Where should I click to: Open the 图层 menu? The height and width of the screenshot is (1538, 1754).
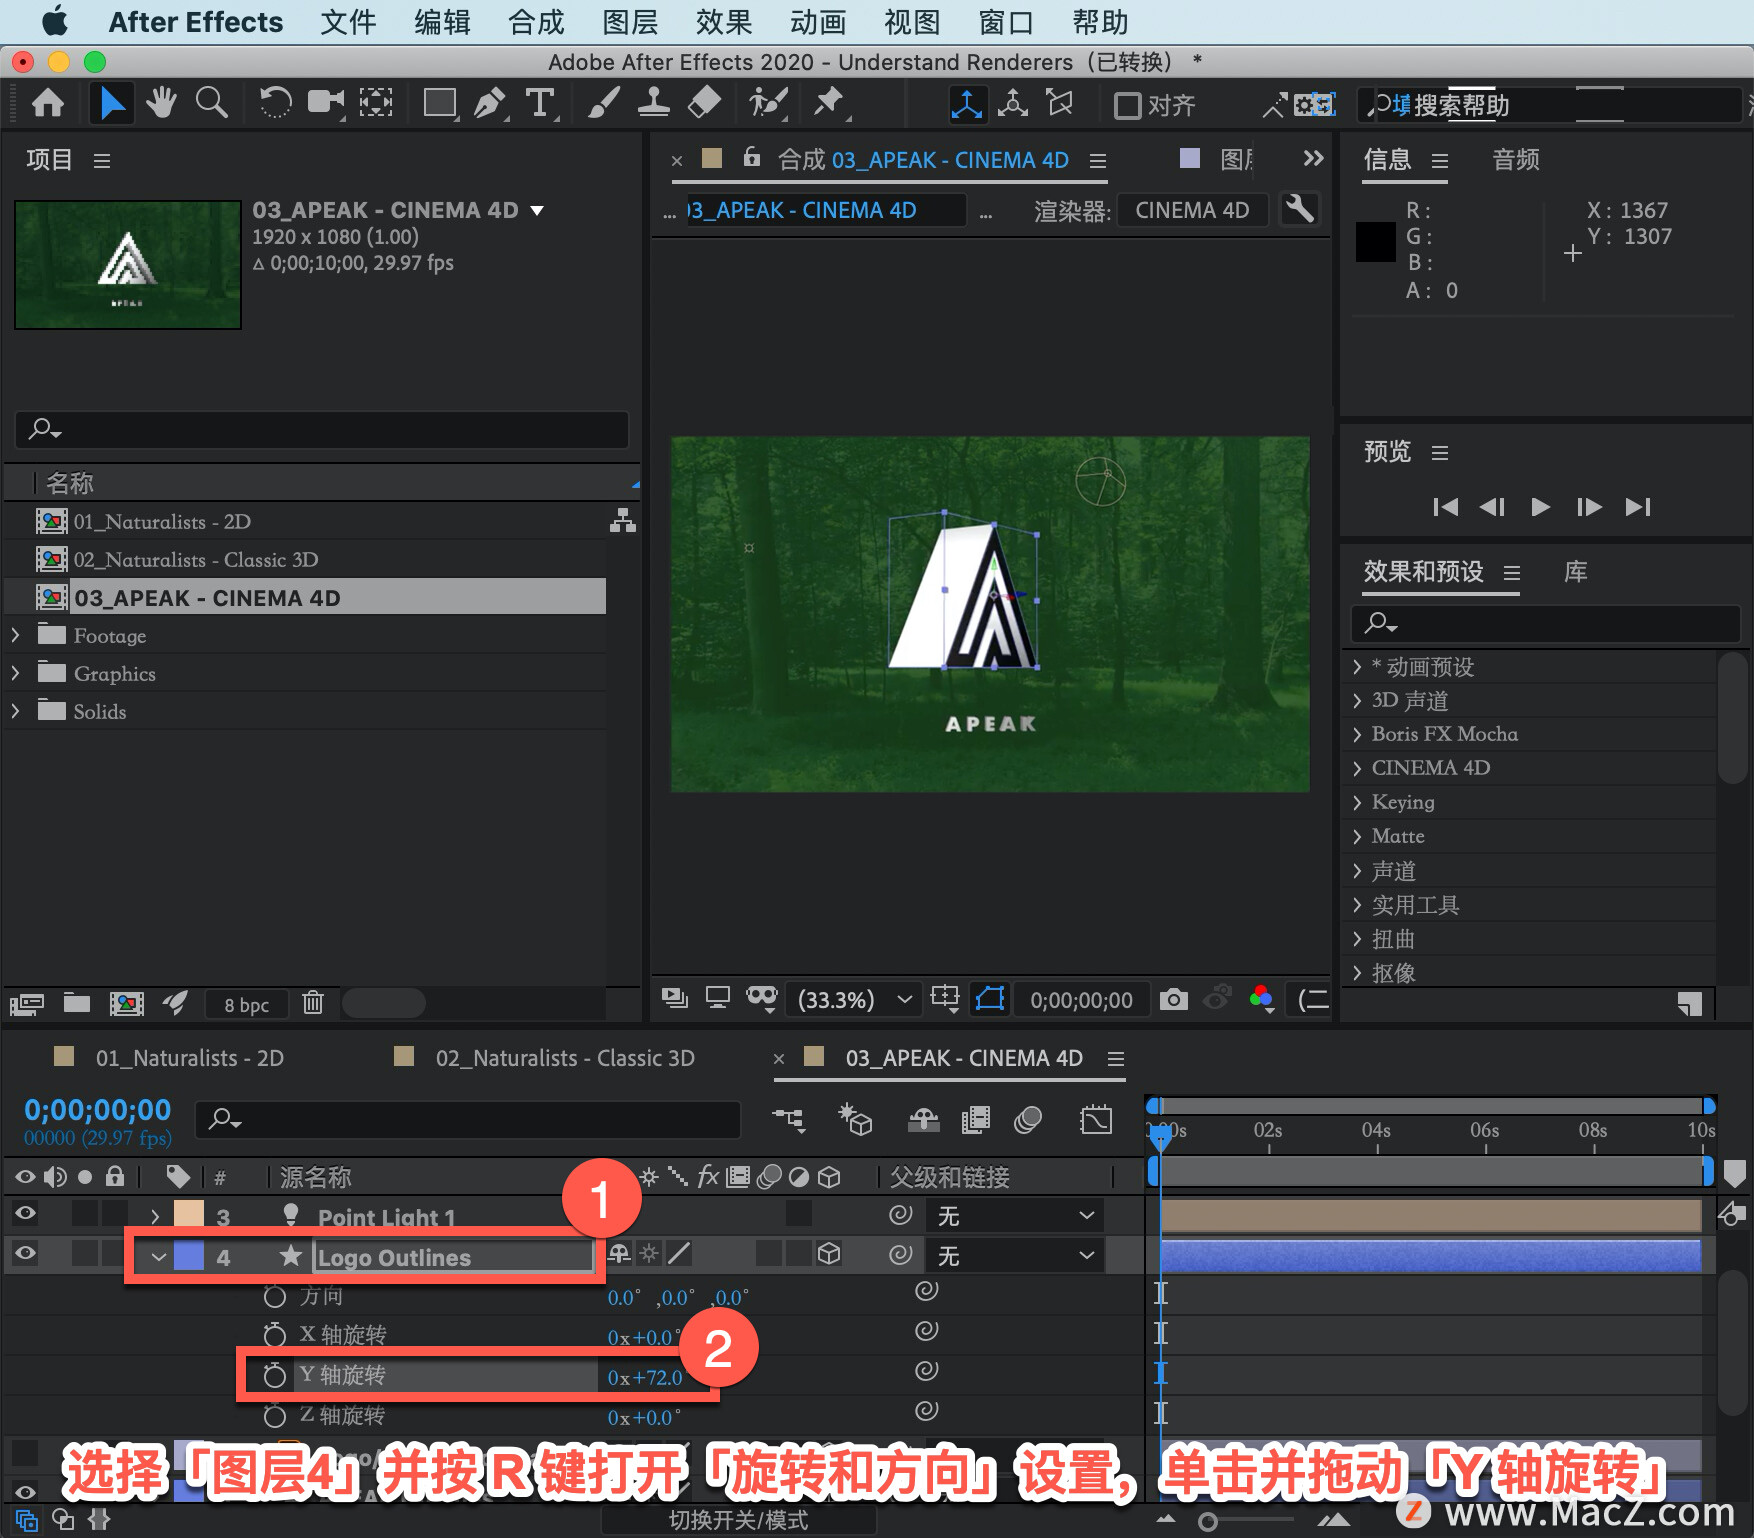coord(630,22)
